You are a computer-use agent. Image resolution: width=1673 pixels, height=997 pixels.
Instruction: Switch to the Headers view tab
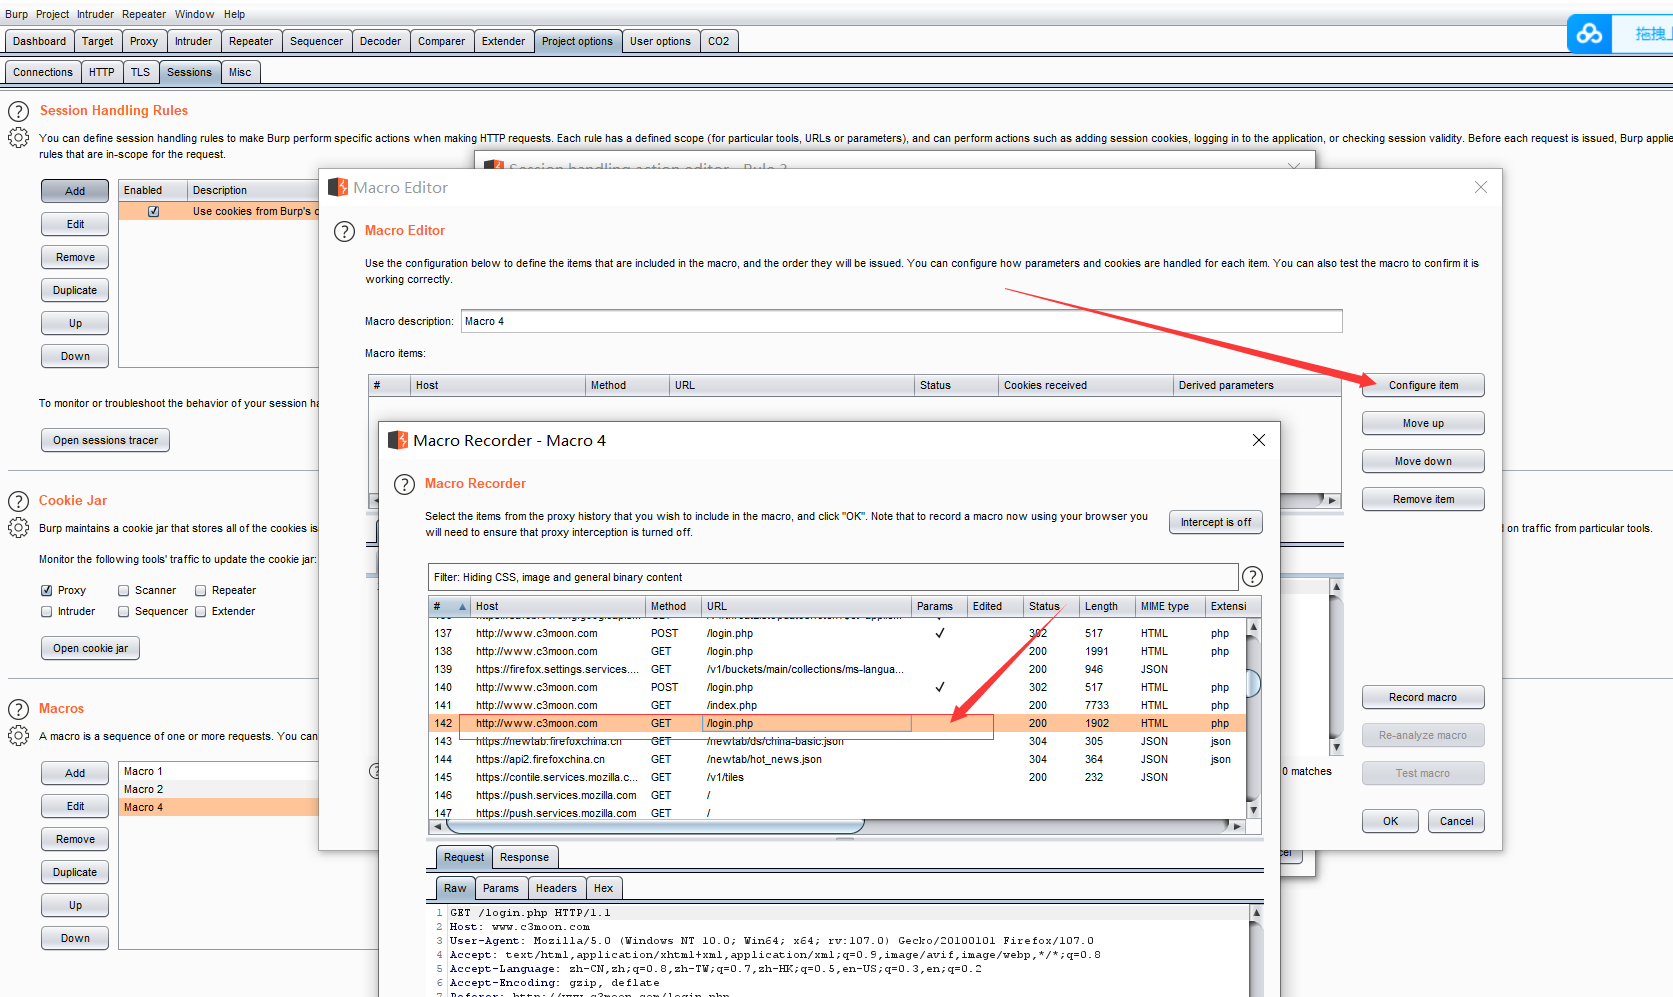coord(556,888)
